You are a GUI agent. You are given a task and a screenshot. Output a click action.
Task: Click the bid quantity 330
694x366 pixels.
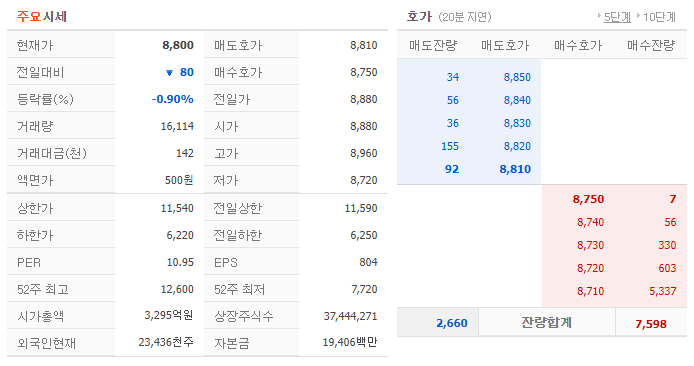(667, 245)
